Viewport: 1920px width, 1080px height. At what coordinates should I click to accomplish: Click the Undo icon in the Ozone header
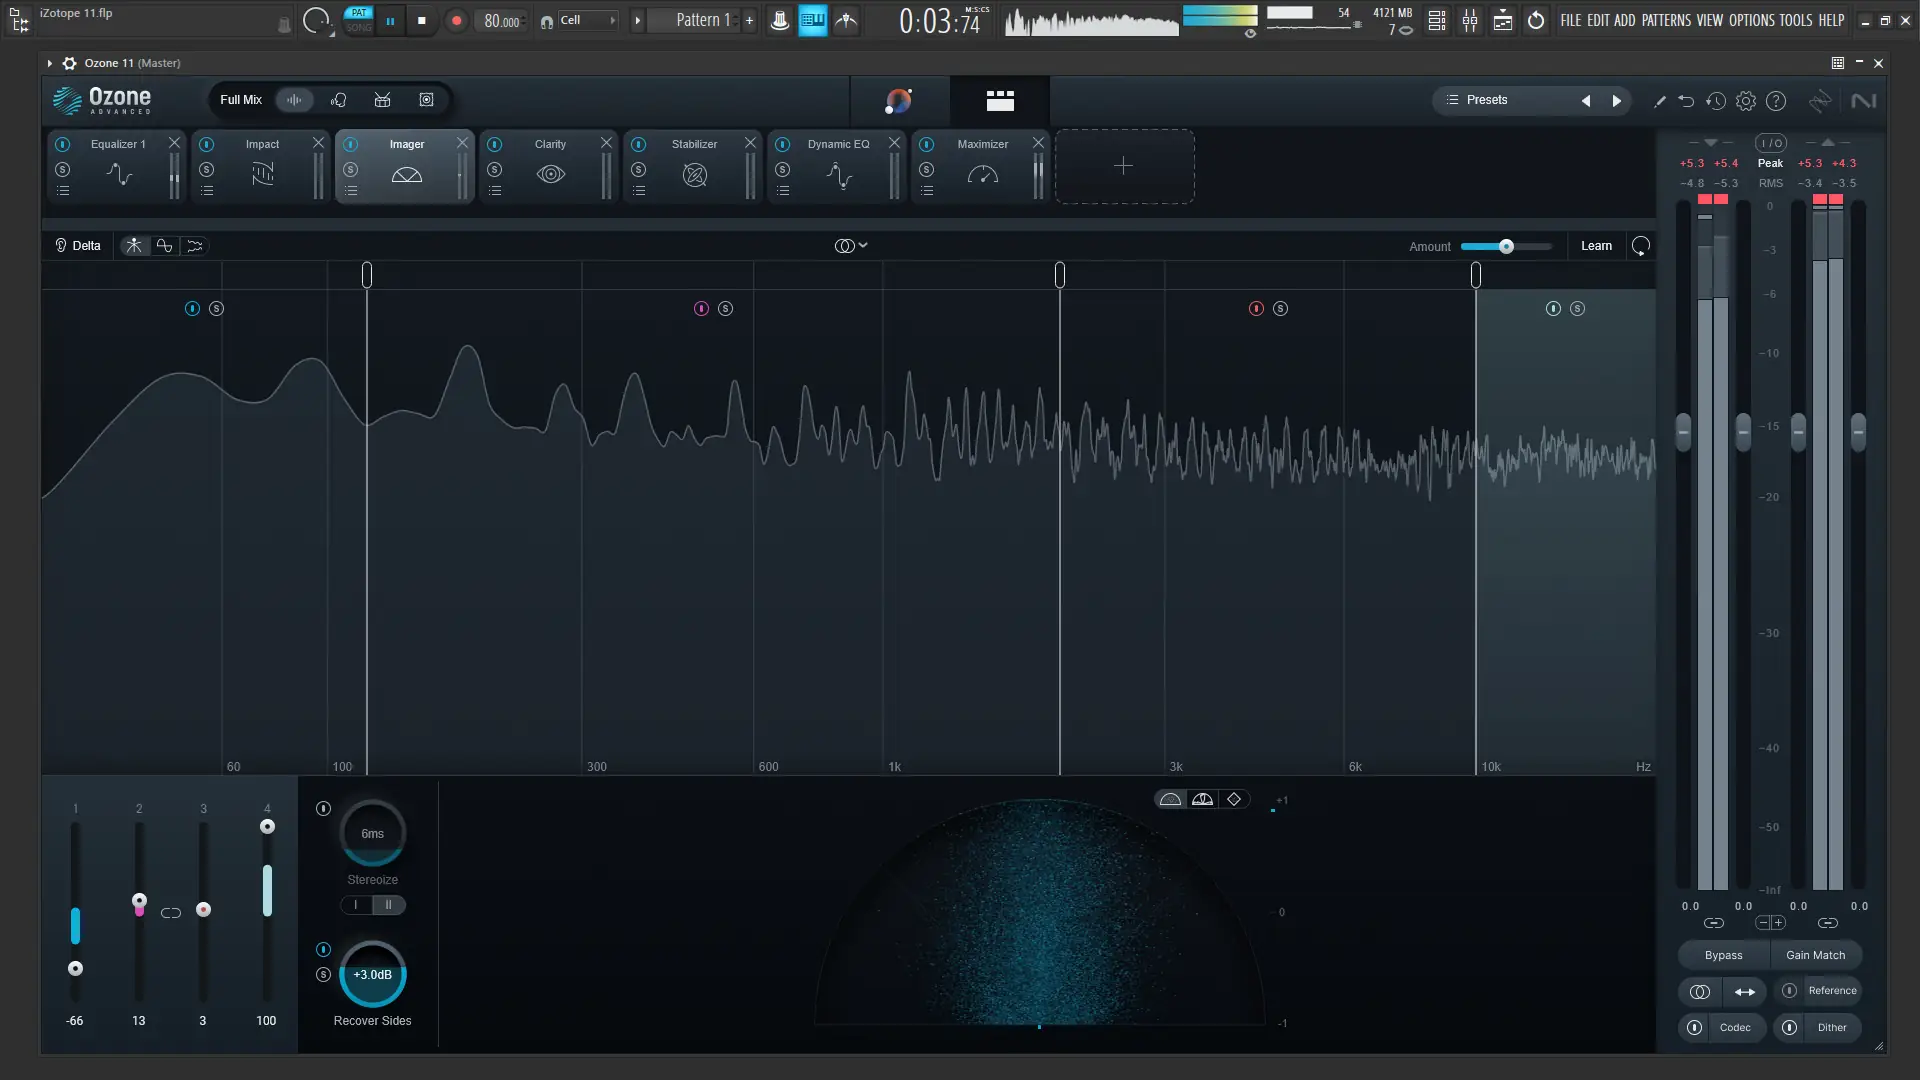(1686, 101)
